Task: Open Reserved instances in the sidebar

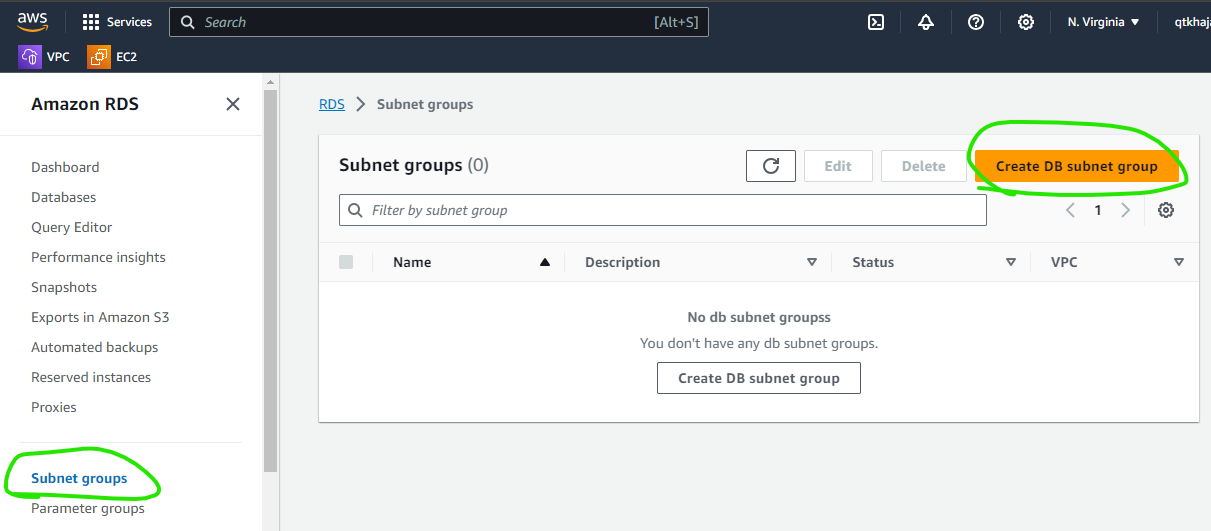Action: click(91, 377)
